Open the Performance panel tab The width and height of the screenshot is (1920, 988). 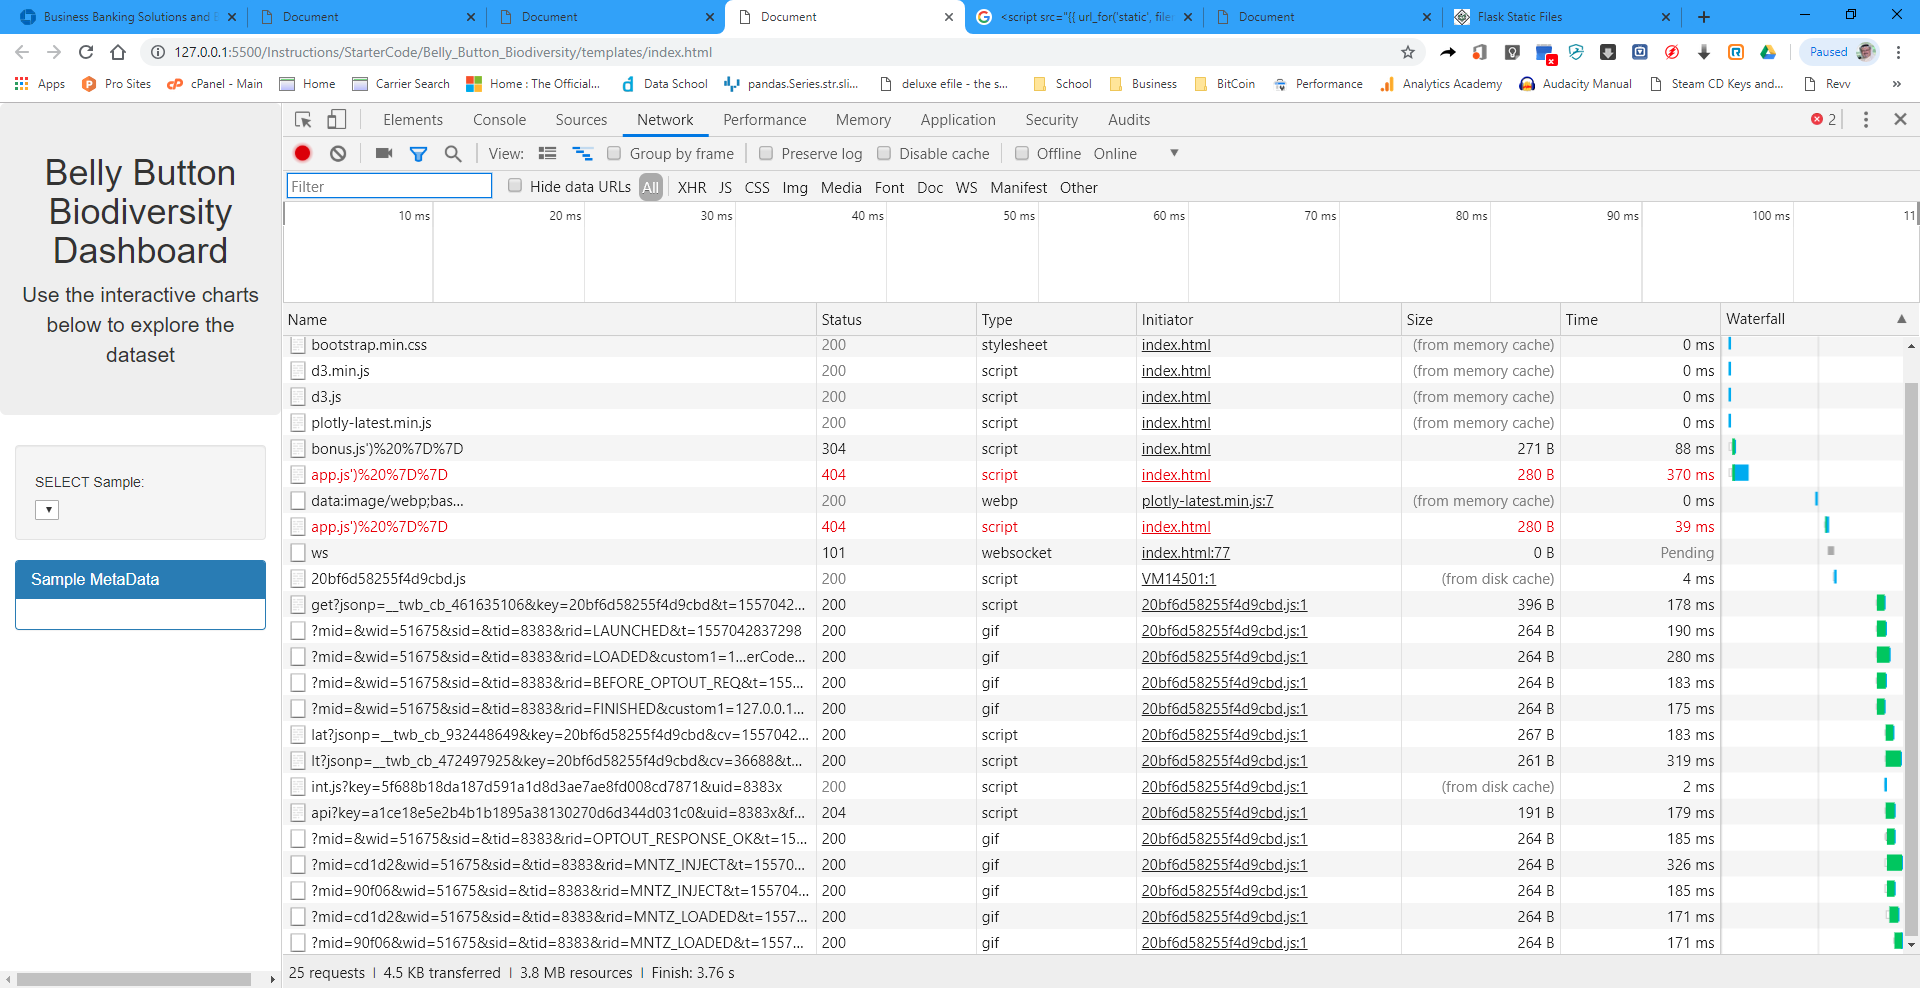click(x=764, y=120)
